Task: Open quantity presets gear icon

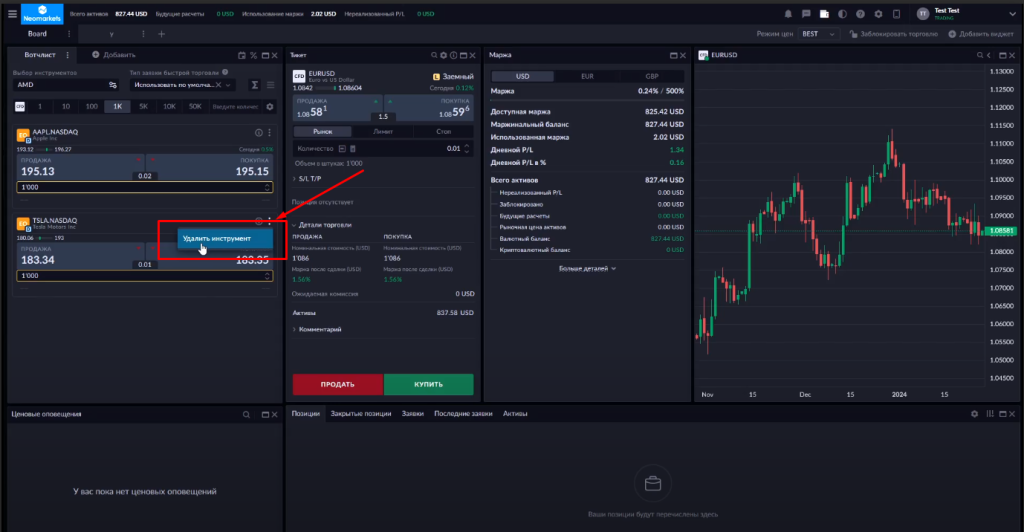Action: pyautogui.click(x=270, y=106)
